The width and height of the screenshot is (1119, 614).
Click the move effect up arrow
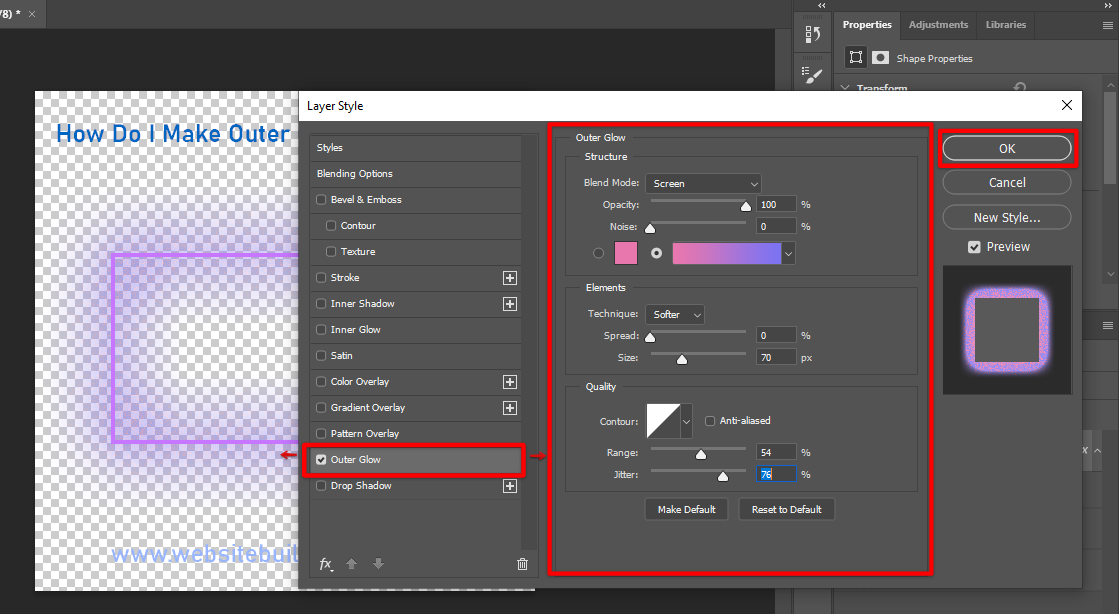[x=352, y=564]
